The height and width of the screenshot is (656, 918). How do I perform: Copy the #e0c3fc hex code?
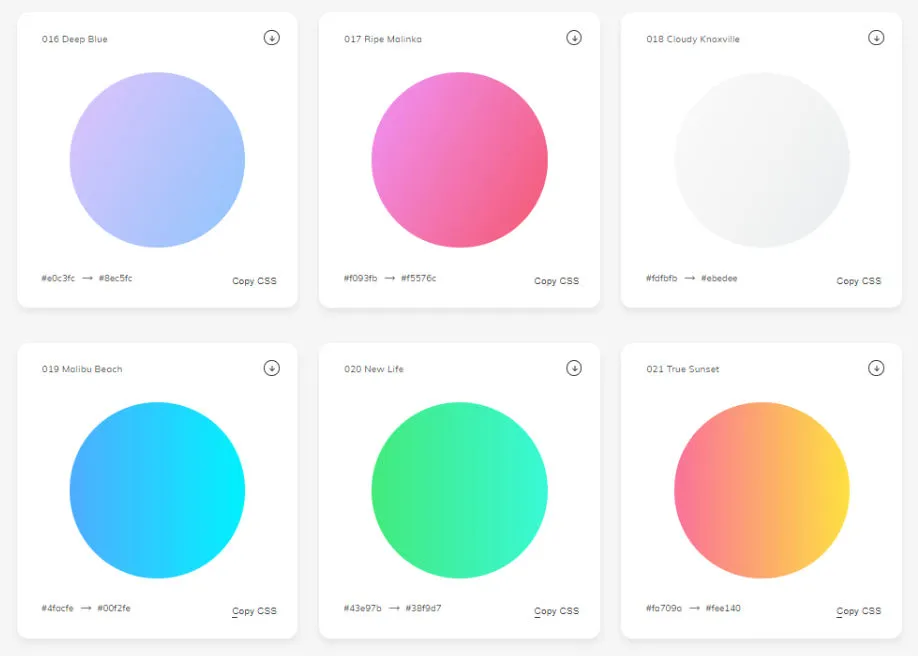(x=58, y=278)
